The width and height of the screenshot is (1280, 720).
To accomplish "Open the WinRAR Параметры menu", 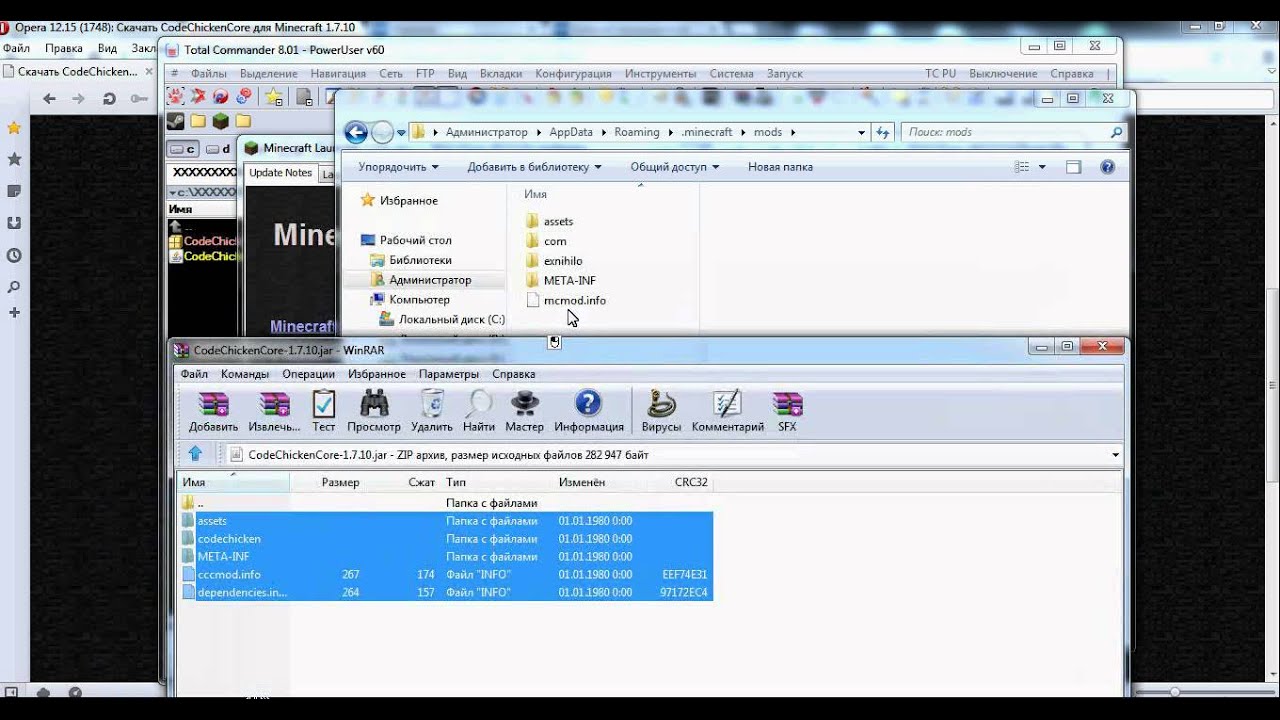I will pos(449,374).
